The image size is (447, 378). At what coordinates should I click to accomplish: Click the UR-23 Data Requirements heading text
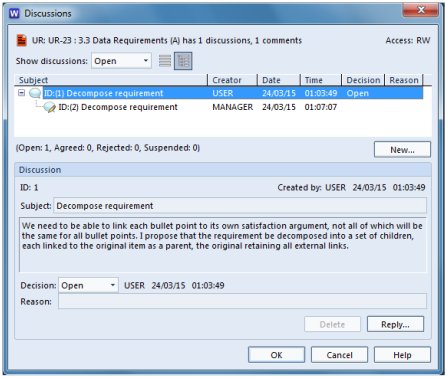point(167,41)
